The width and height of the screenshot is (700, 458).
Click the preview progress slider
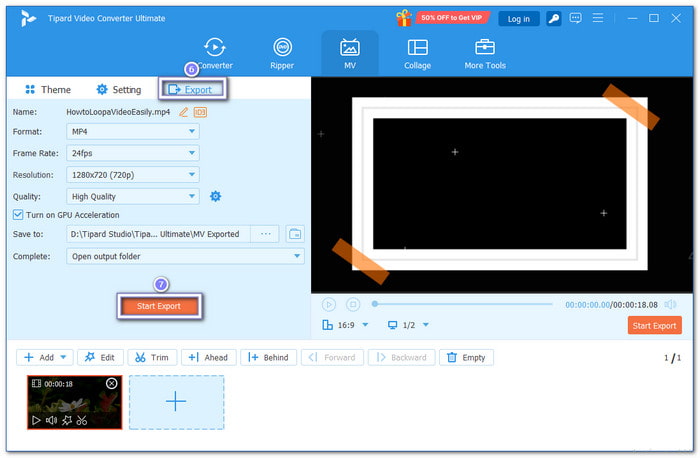(462, 304)
